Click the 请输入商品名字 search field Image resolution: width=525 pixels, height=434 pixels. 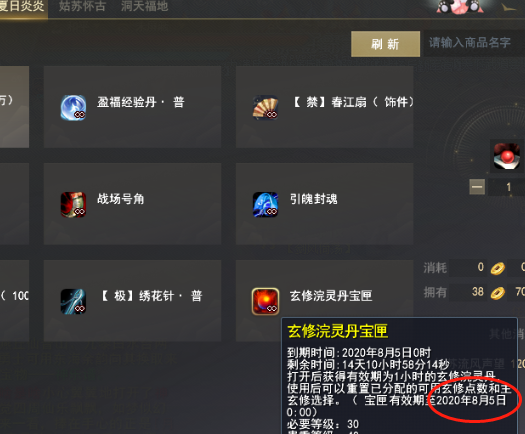point(474,44)
